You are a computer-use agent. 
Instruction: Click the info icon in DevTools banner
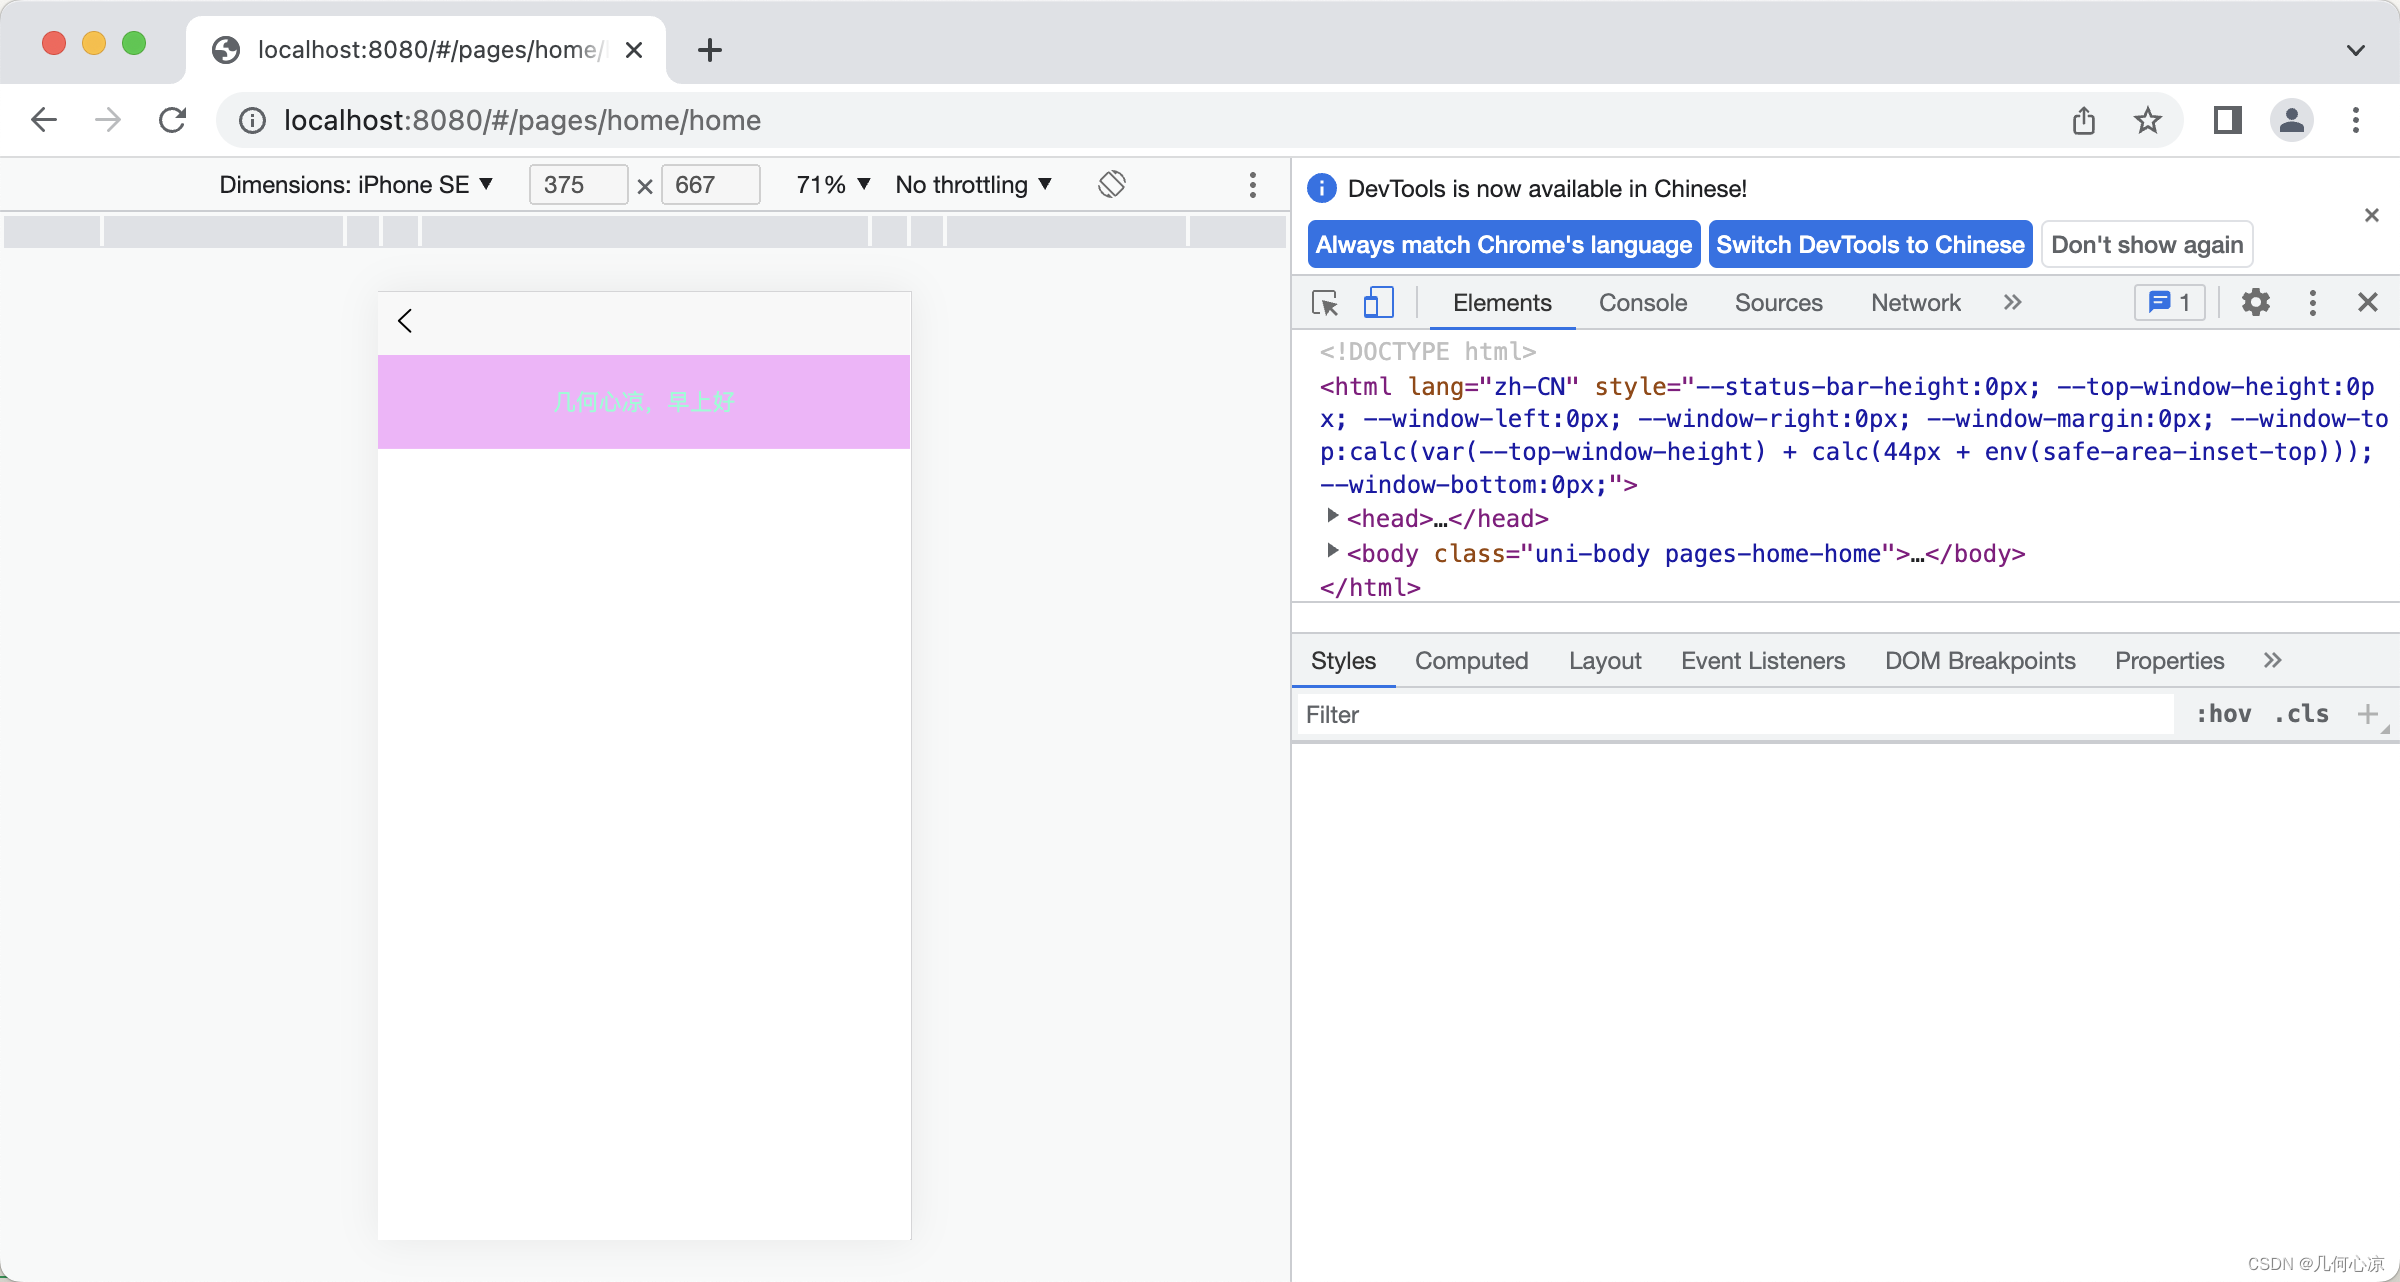point(1321,188)
